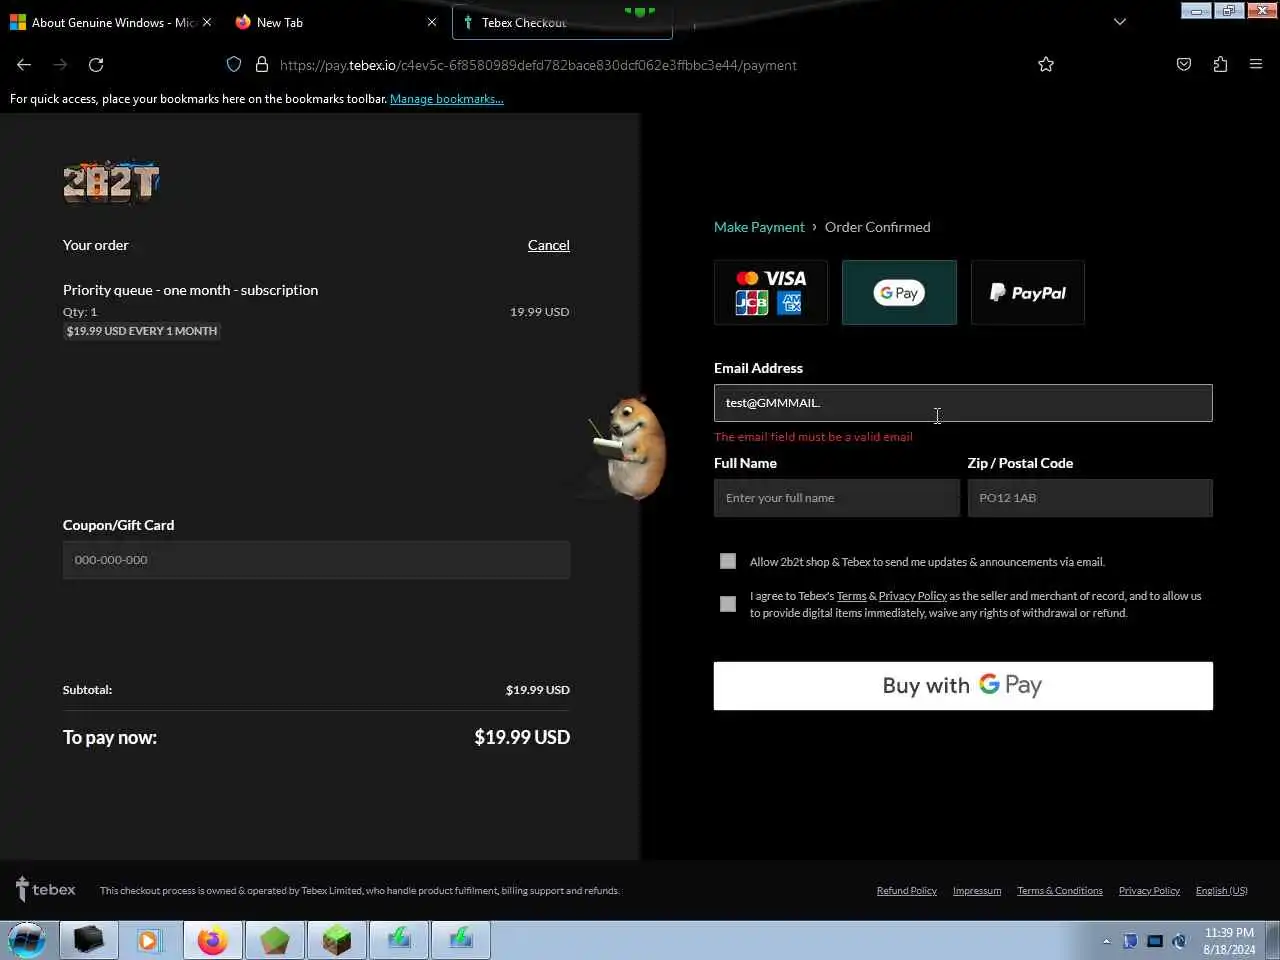Click the 'Order Confirmed' breadcrumb text
This screenshot has height=960, width=1280.
[877, 227]
